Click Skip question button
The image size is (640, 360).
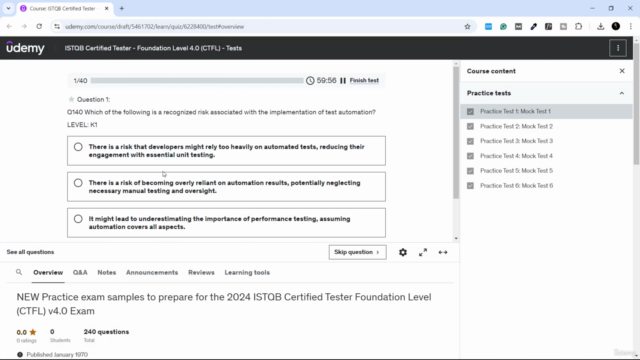pyautogui.click(x=357, y=252)
